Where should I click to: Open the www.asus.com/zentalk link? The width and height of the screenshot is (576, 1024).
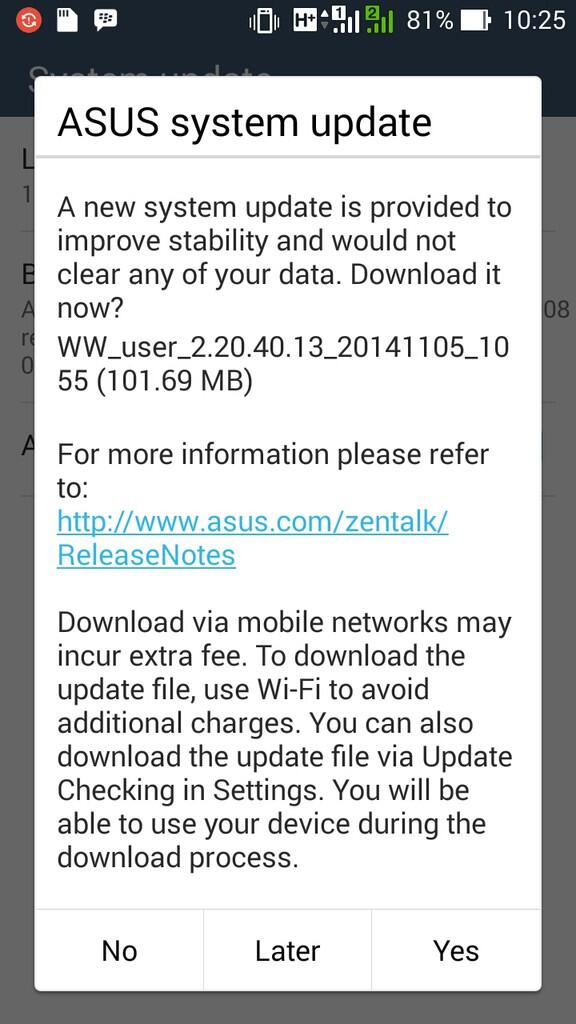click(253, 522)
